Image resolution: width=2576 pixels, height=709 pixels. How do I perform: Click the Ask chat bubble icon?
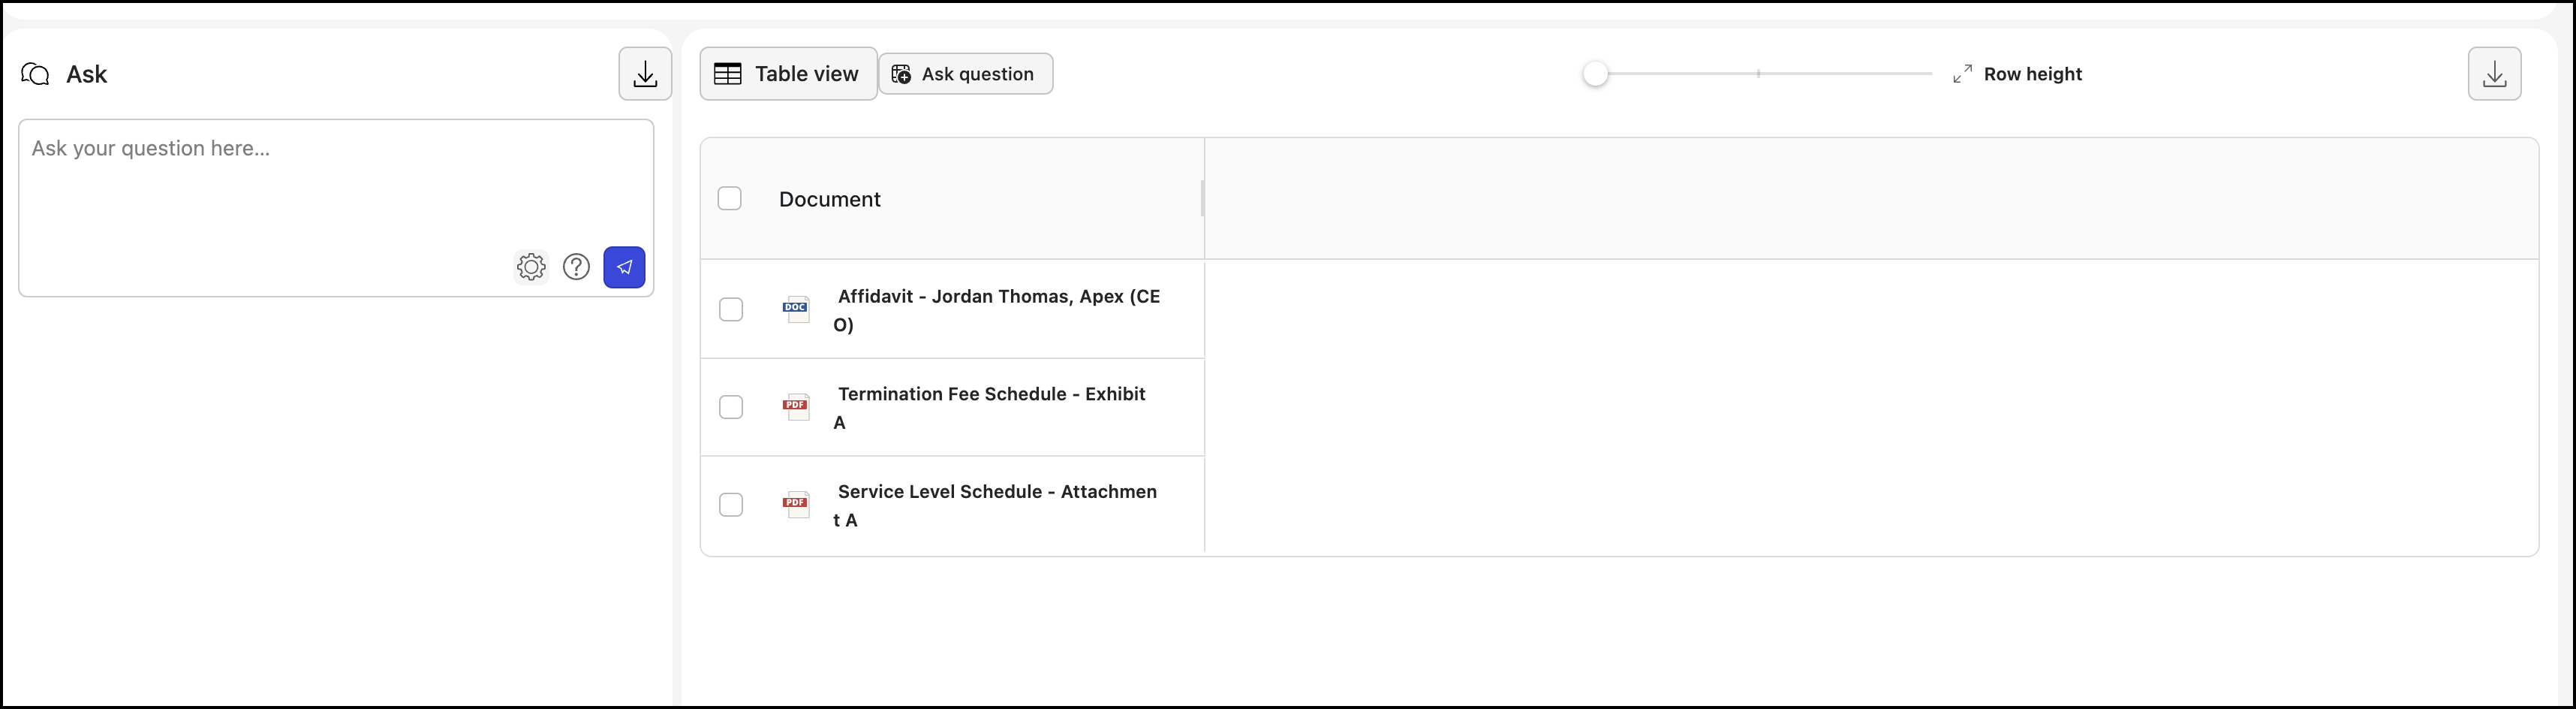click(35, 74)
